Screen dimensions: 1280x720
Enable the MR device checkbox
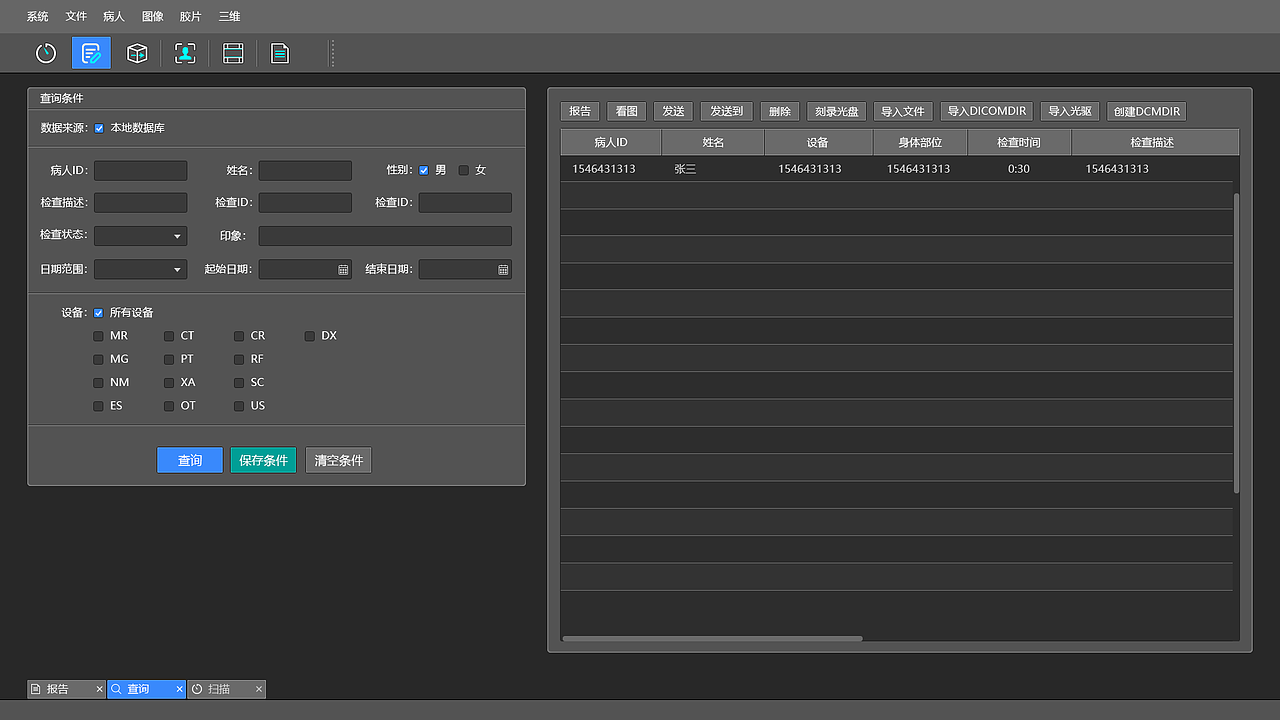pyautogui.click(x=98, y=336)
